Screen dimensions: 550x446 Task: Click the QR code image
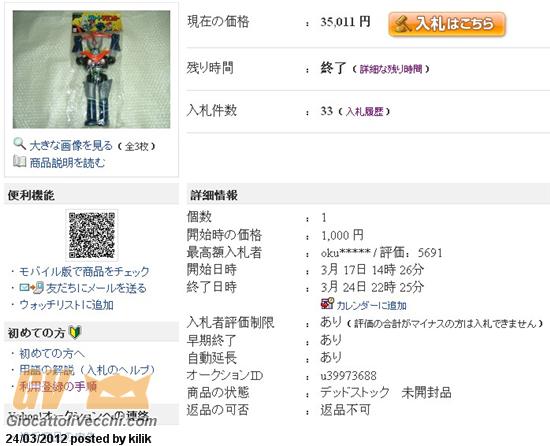tap(92, 235)
